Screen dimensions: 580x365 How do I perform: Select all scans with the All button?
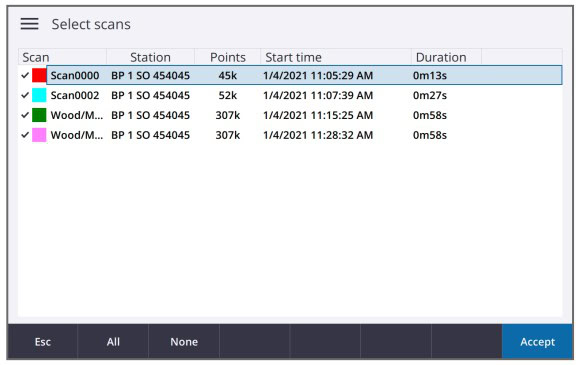[x=113, y=342]
